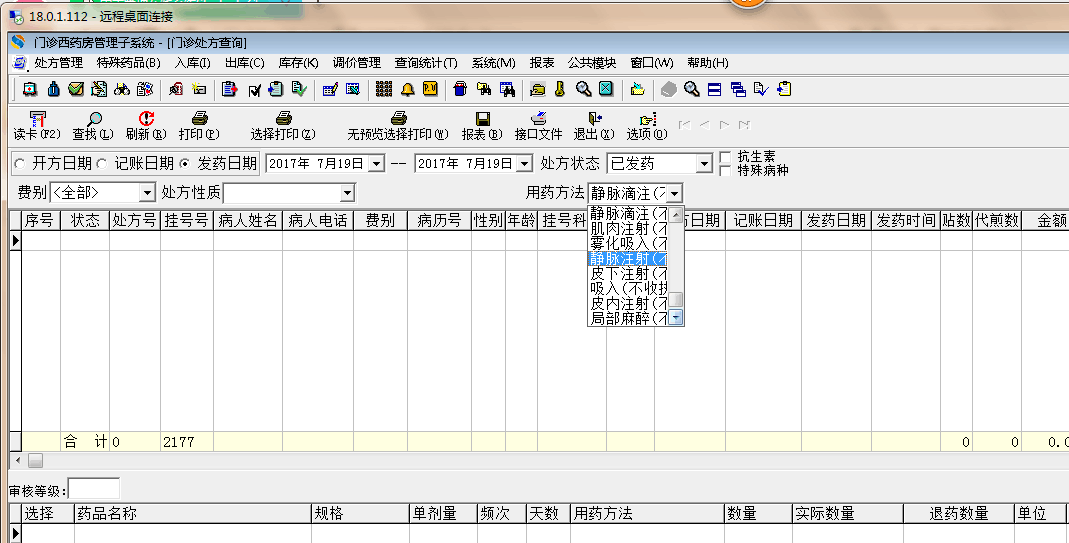
Task: Click the teal box with X toolbar icon
Action: 606,89
